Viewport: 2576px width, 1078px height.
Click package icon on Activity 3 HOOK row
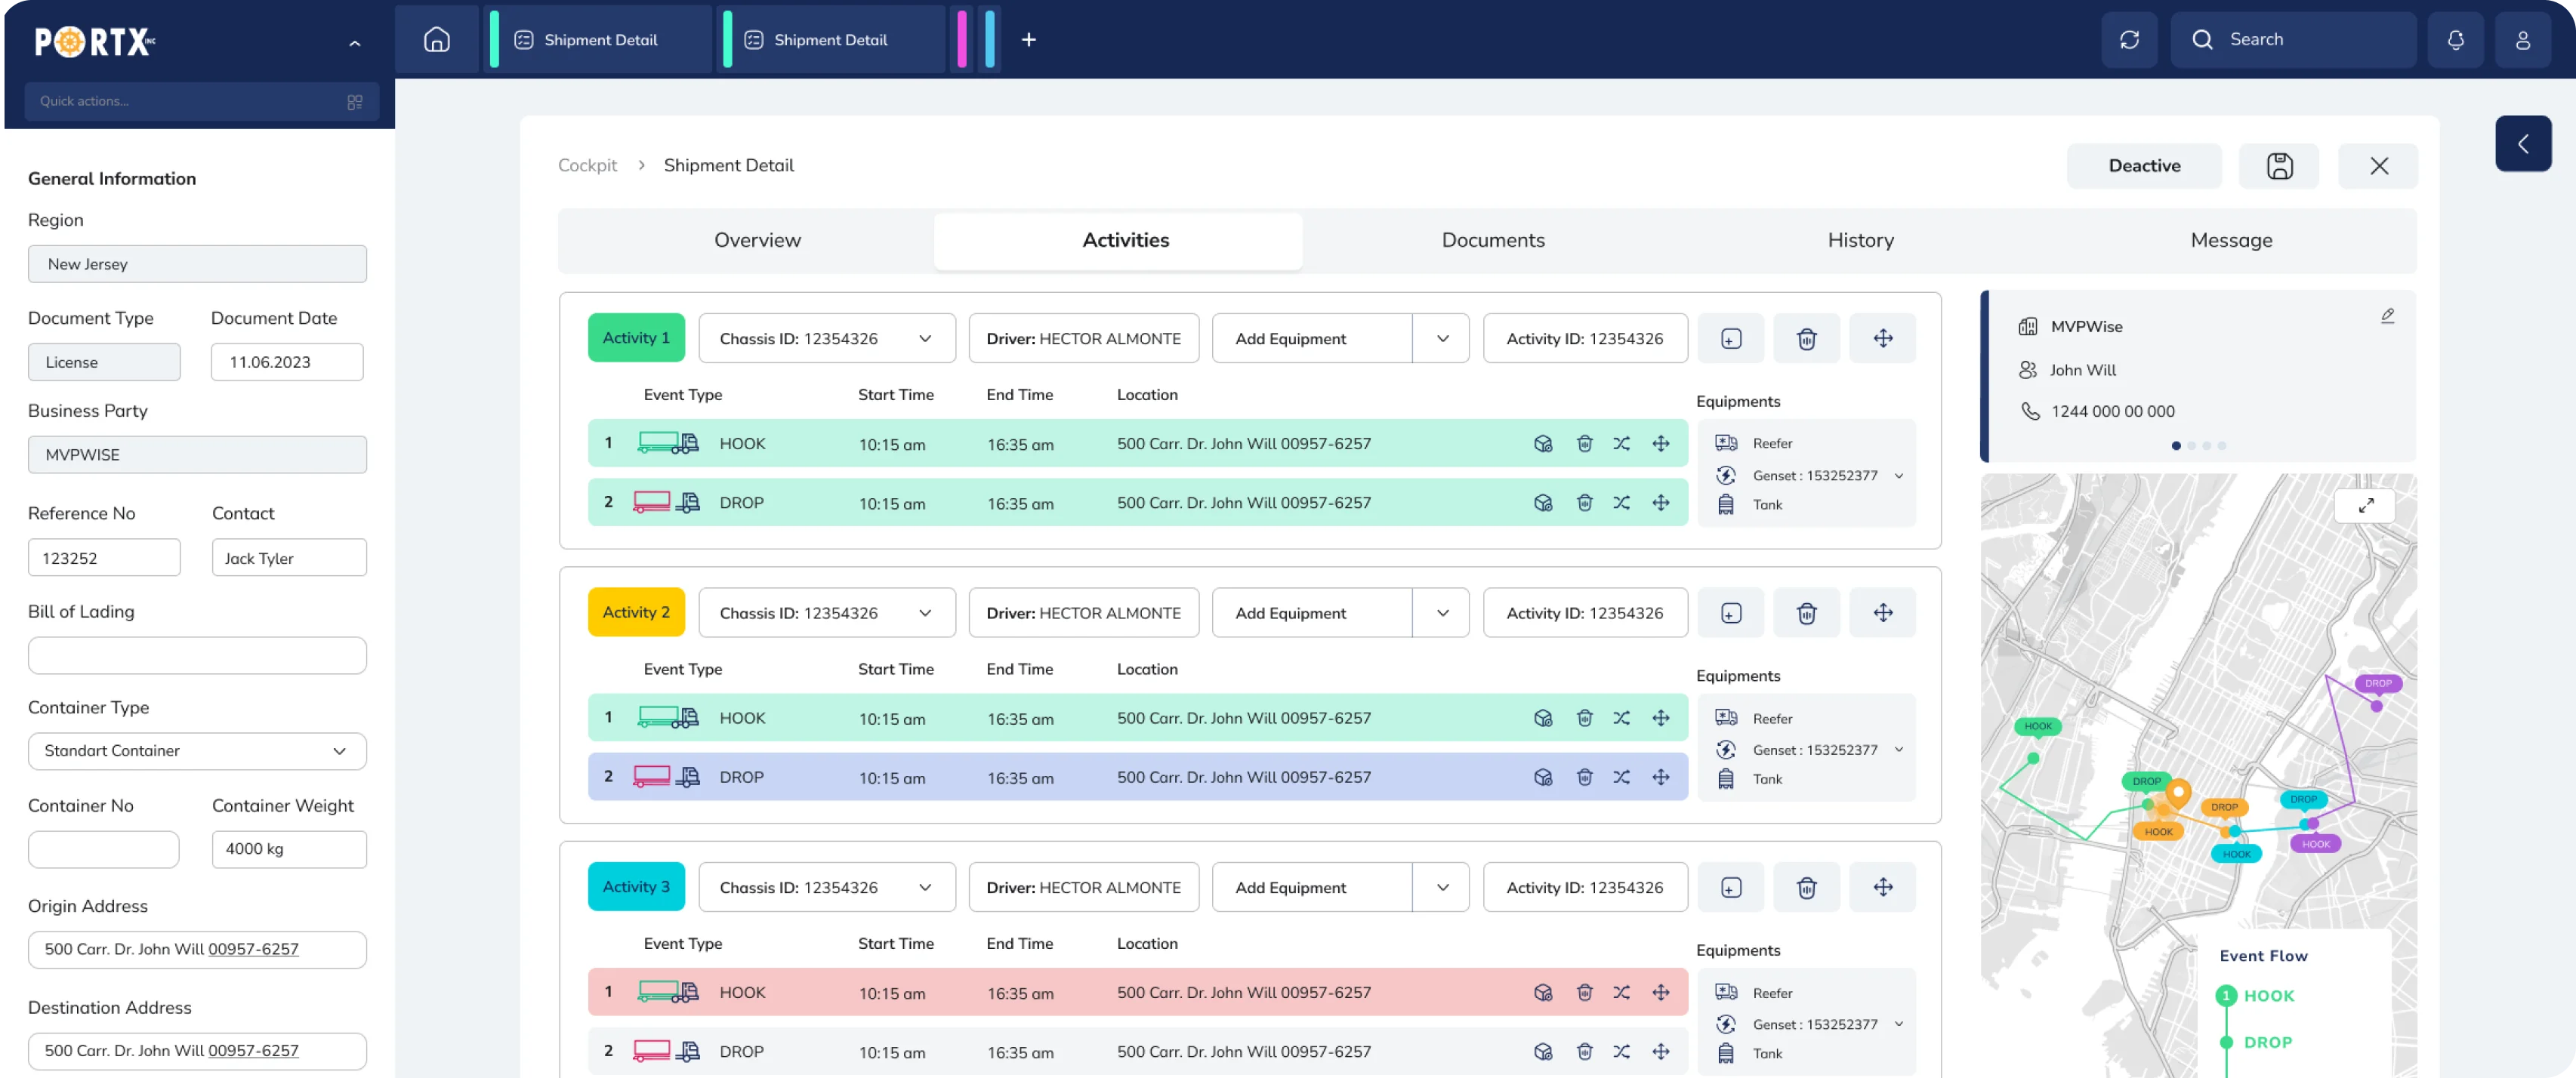coord(1543,992)
